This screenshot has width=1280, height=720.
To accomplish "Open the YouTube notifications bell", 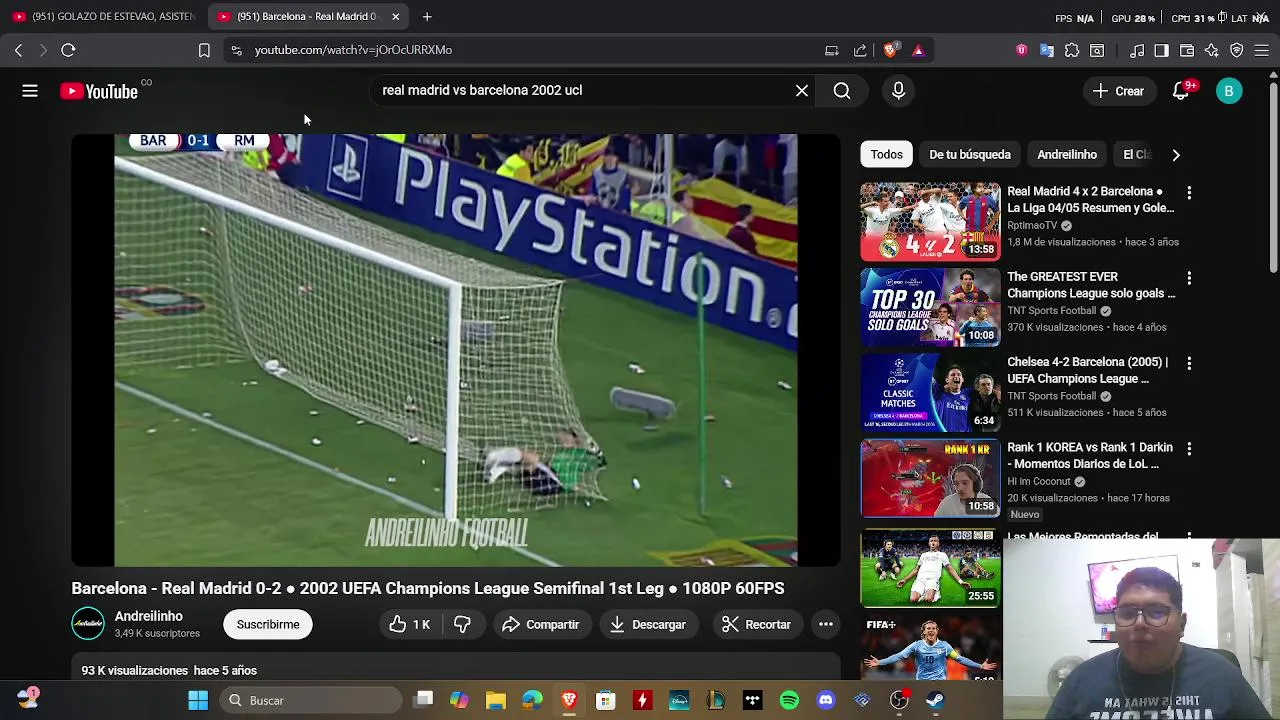I will coord(1181,91).
